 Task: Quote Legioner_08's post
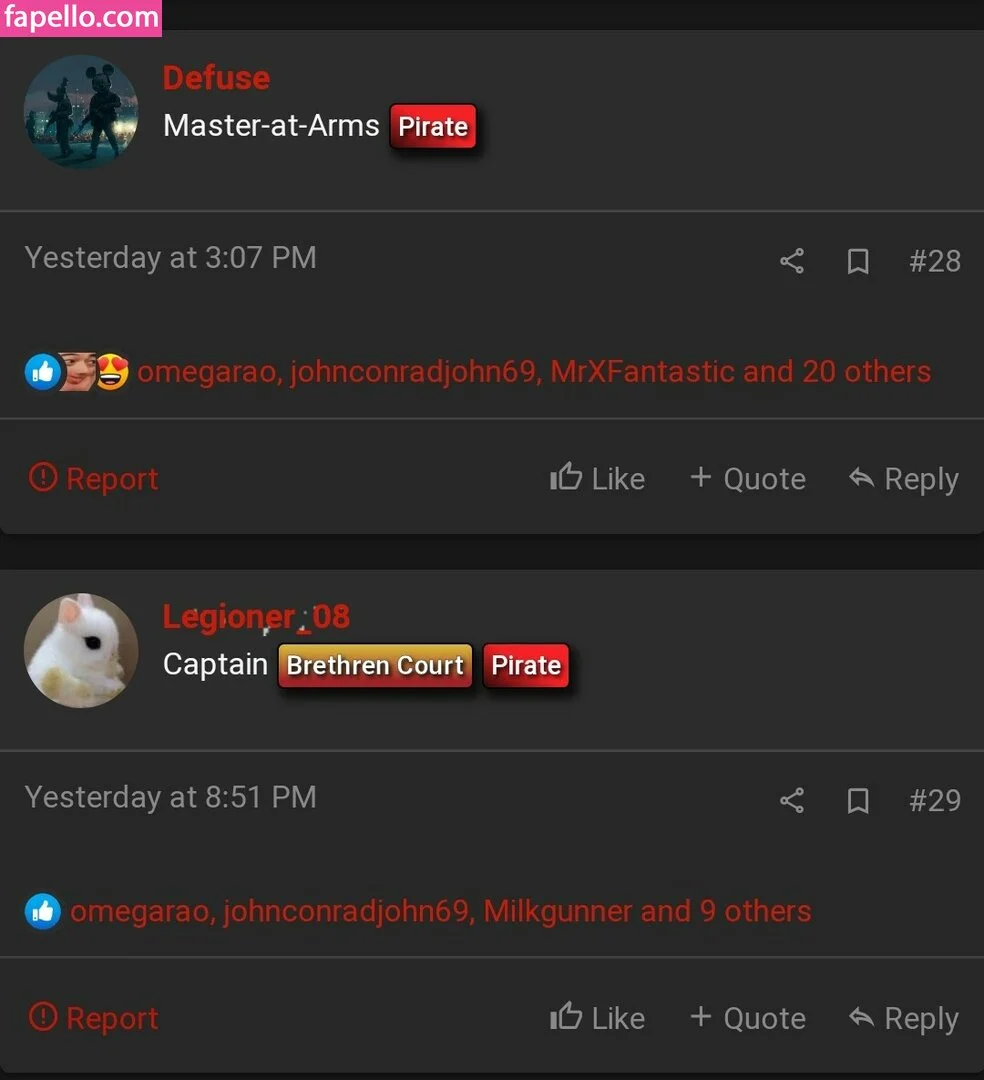pos(748,1017)
